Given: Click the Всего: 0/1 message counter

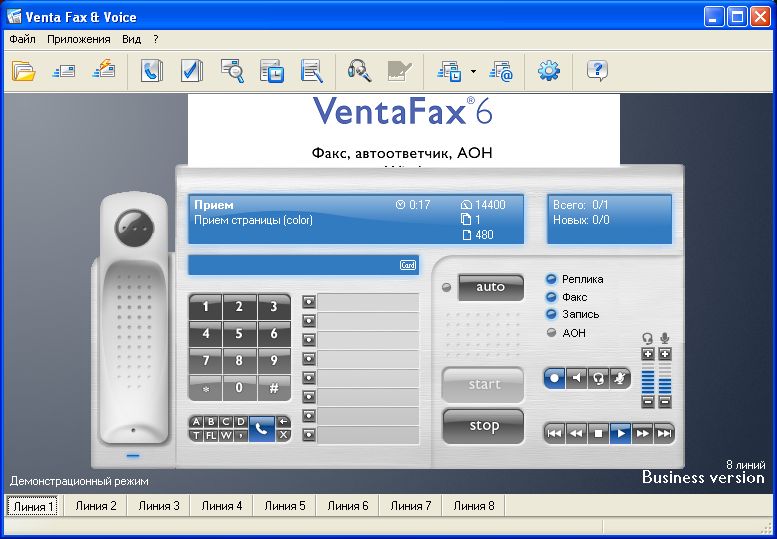Looking at the screenshot, I should [x=581, y=205].
